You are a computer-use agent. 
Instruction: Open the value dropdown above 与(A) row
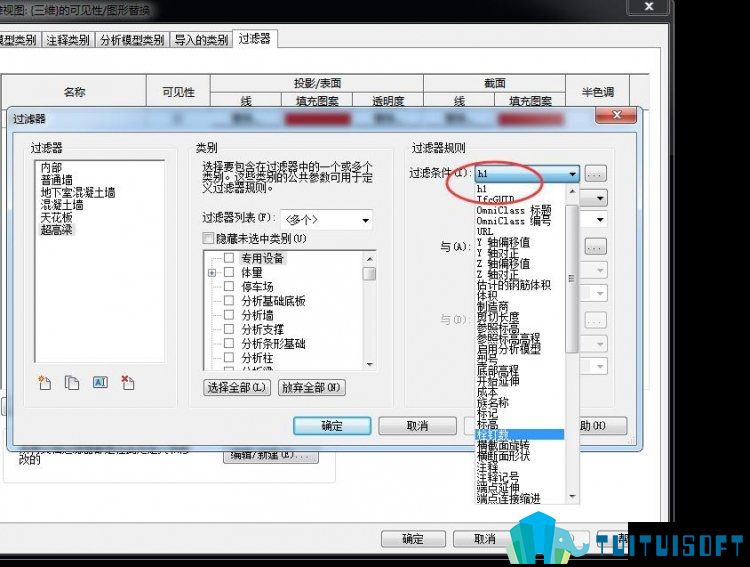(600, 220)
